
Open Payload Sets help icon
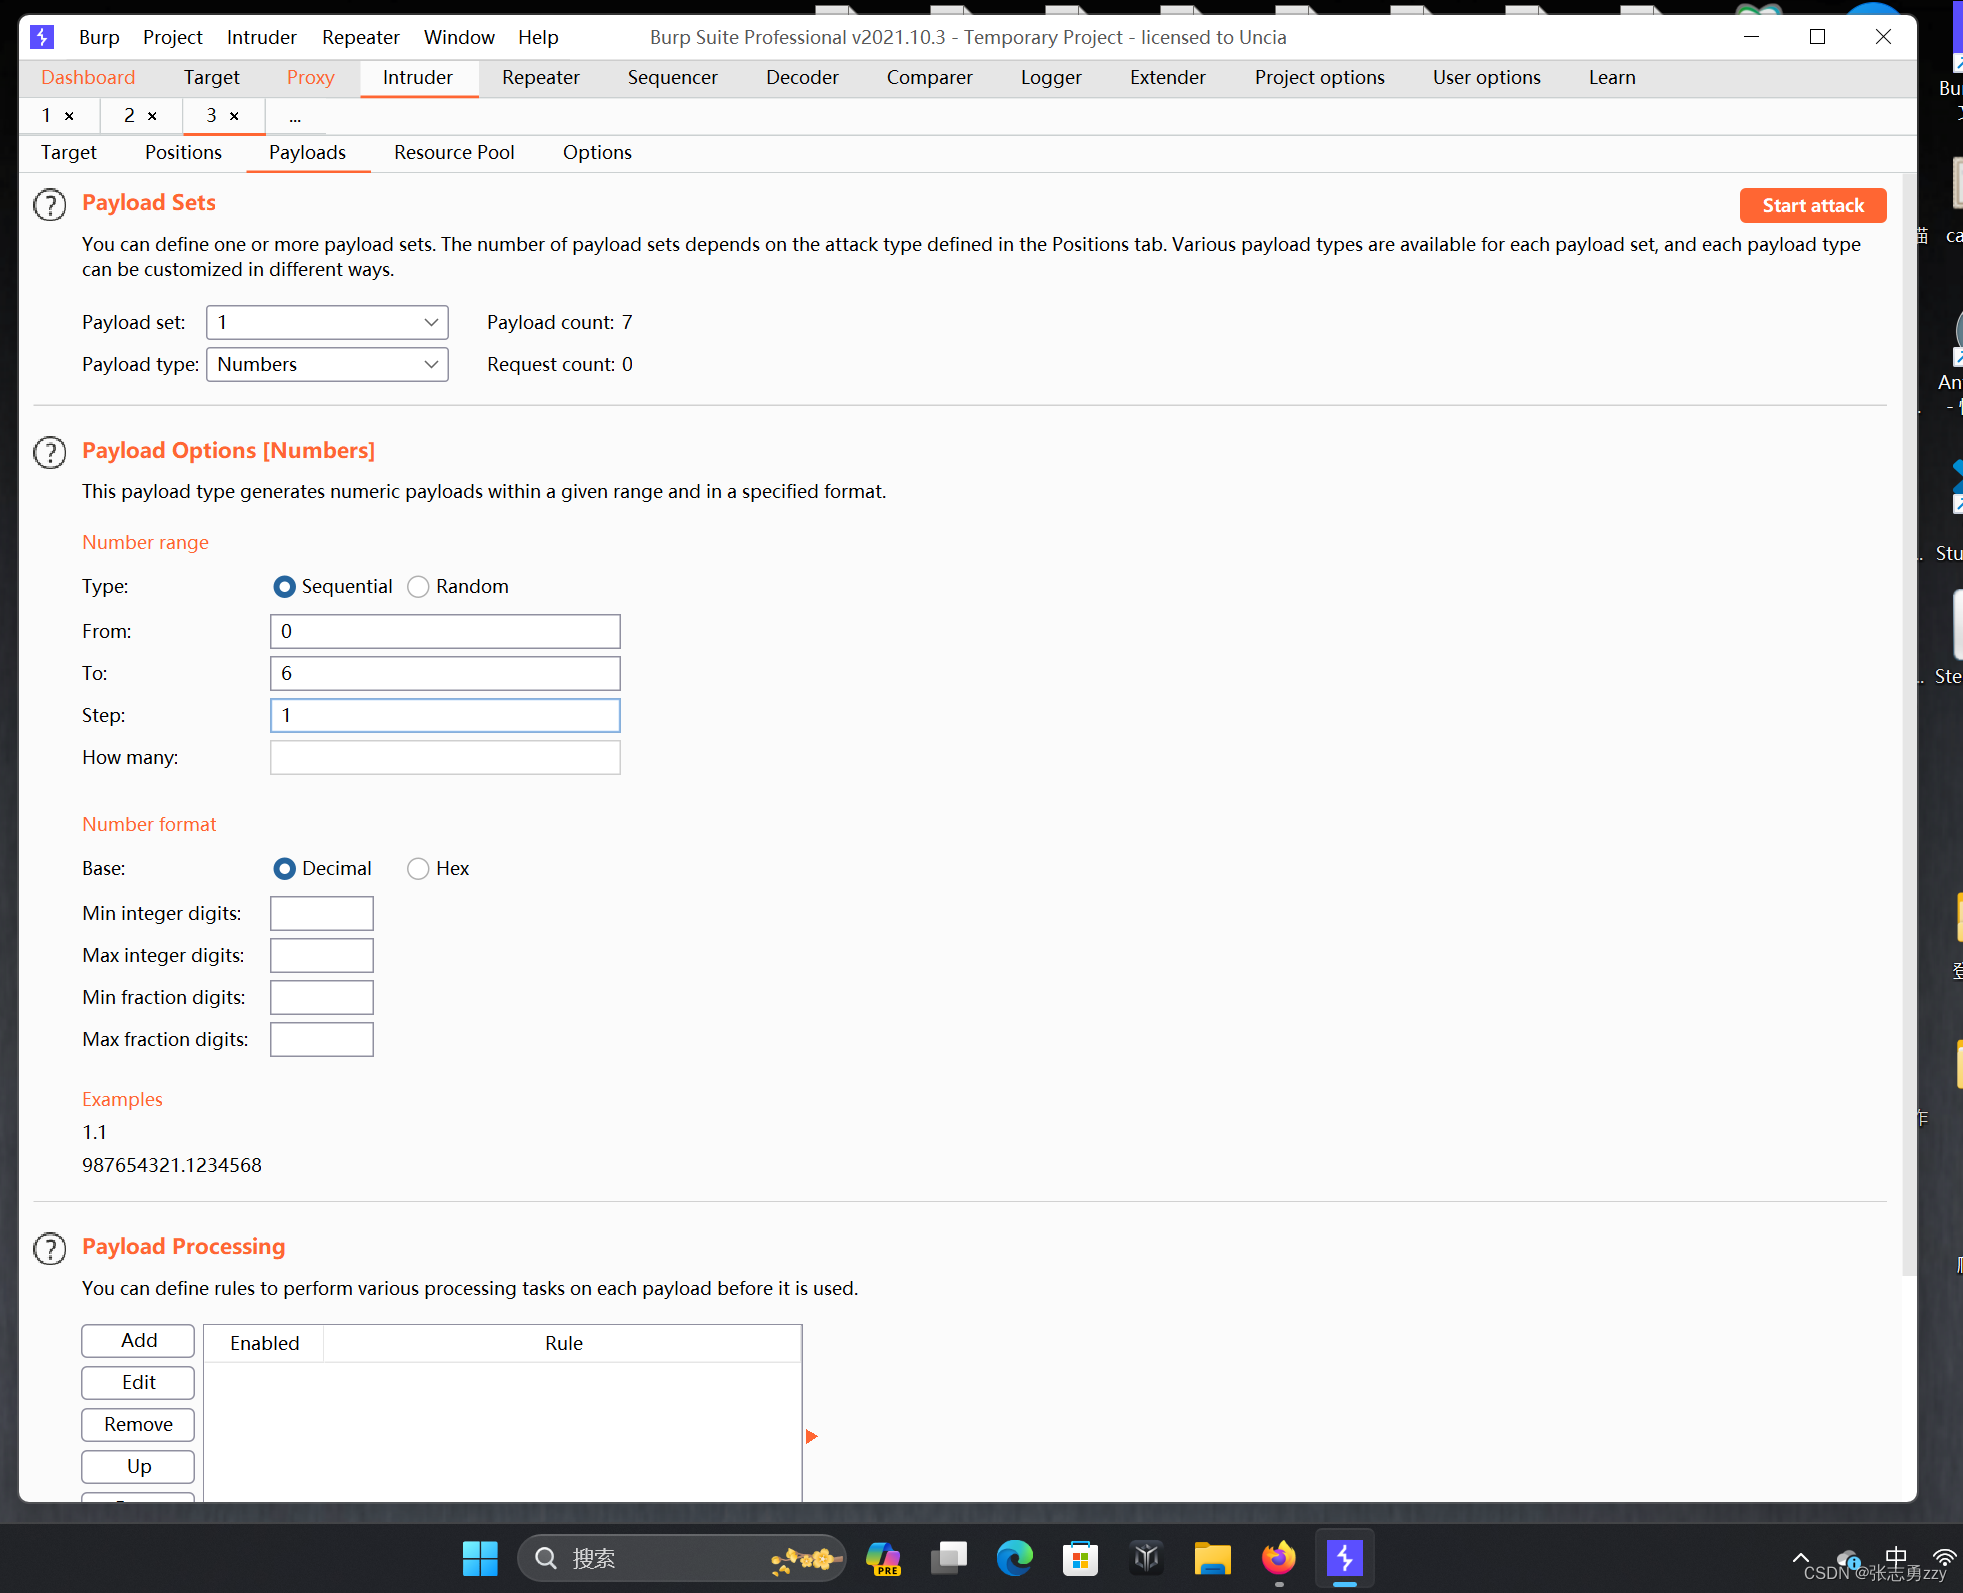50,205
